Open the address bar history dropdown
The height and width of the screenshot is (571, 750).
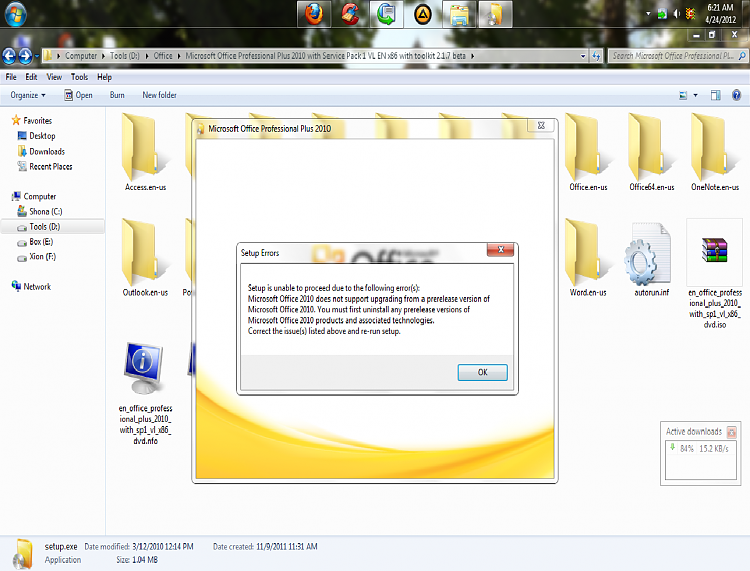(583, 56)
